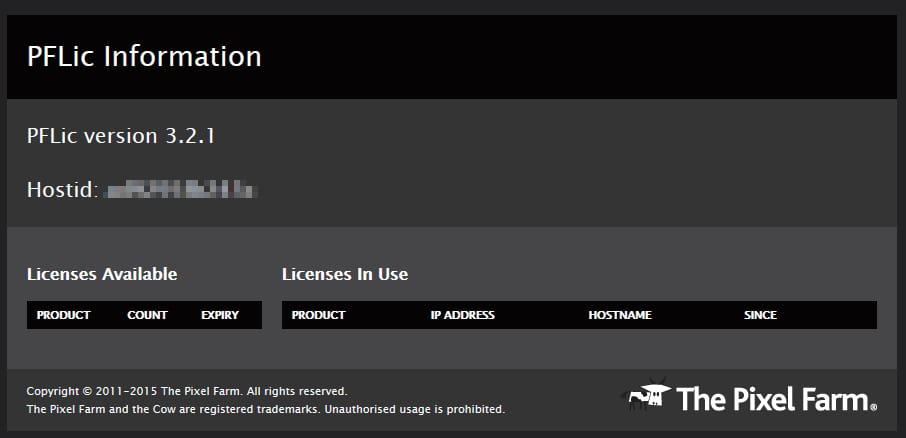Click the Hostid label
The width and height of the screenshot is (906, 438).
[x=62, y=187]
